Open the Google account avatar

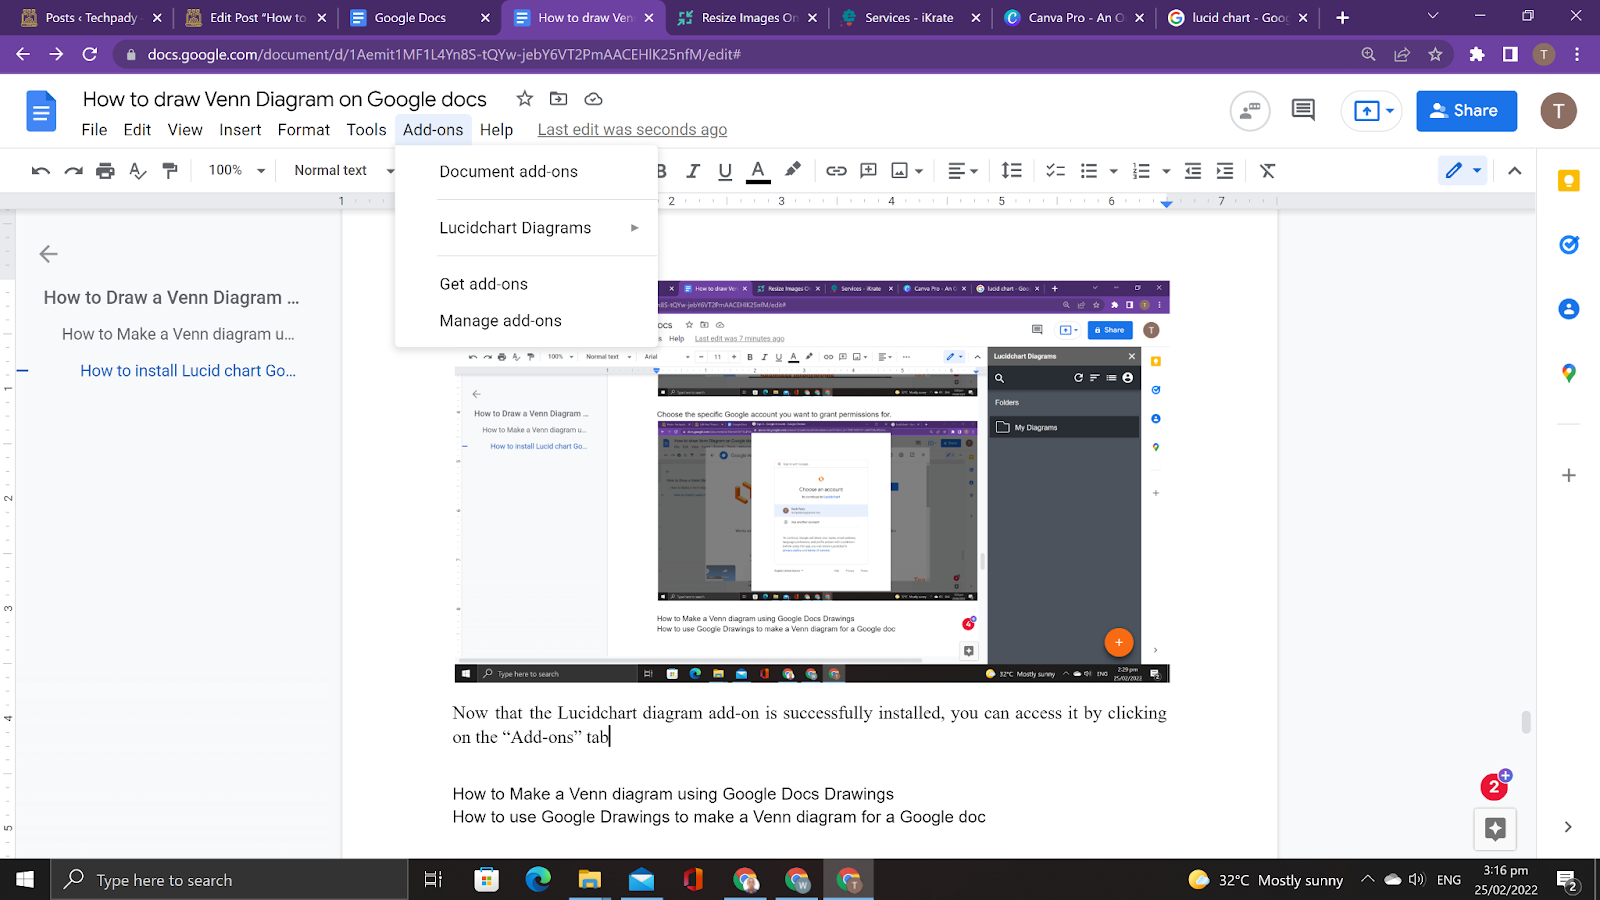click(1558, 110)
